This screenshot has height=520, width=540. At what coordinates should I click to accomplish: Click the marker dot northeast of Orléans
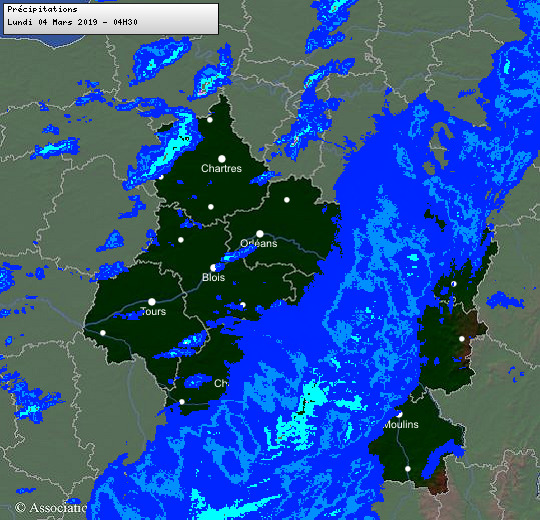287,200
